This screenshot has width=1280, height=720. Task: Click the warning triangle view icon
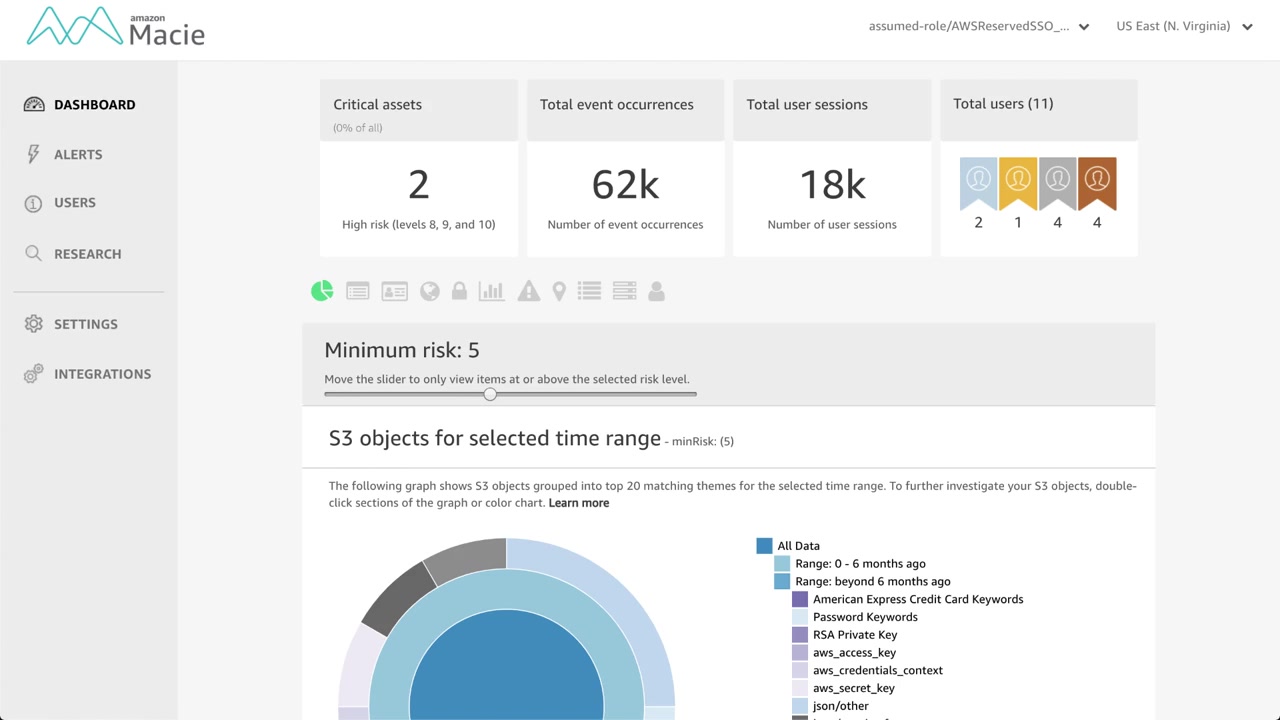point(529,291)
